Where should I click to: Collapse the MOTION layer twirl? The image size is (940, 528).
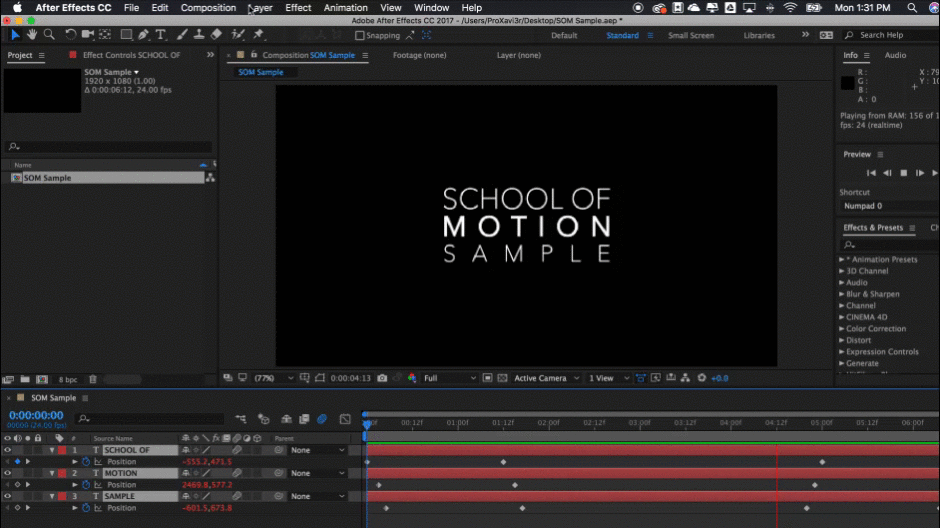52,473
